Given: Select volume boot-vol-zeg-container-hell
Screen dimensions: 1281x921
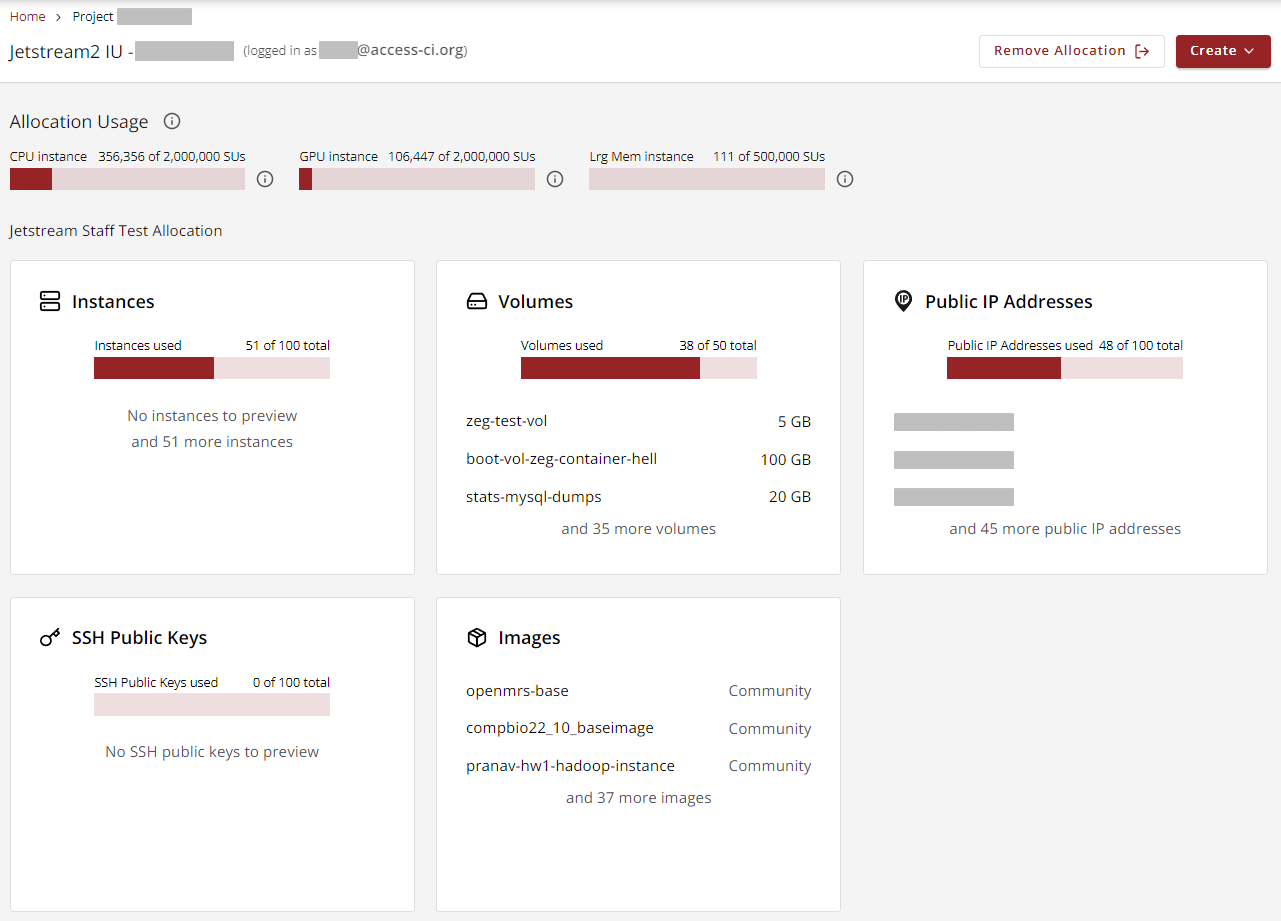Looking at the screenshot, I should pos(562,459).
